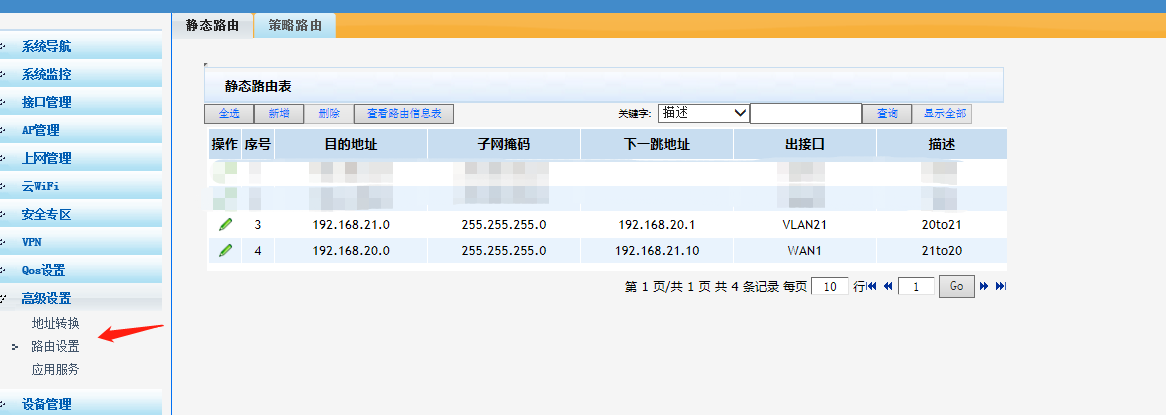Go to previous page arrow icon
The image size is (1166, 415).
click(x=887, y=286)
